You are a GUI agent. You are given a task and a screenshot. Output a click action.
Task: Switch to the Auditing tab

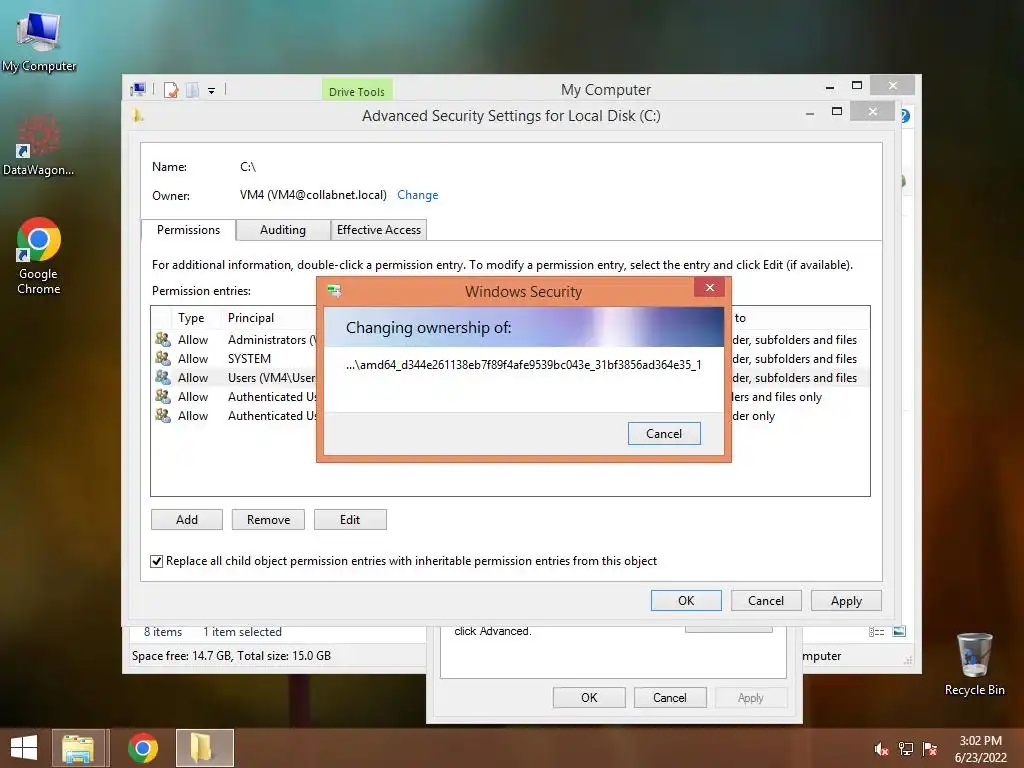point(283,230)
